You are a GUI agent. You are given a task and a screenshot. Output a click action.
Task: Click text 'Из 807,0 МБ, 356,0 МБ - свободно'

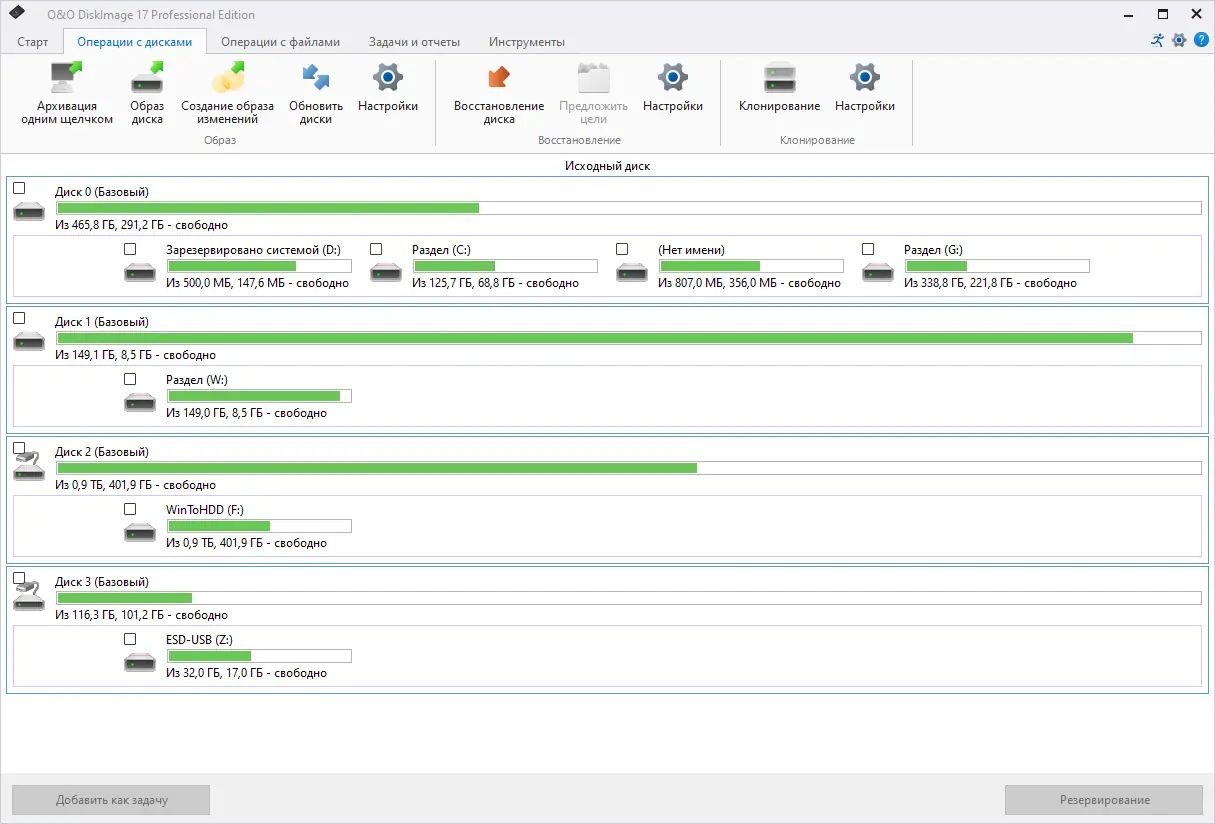749,283
